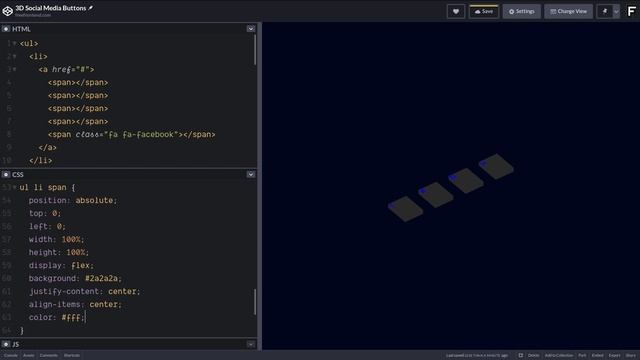Click the CodePen logo icon
The width and height of the screenshot is (640, 360).
coord(7,11)
